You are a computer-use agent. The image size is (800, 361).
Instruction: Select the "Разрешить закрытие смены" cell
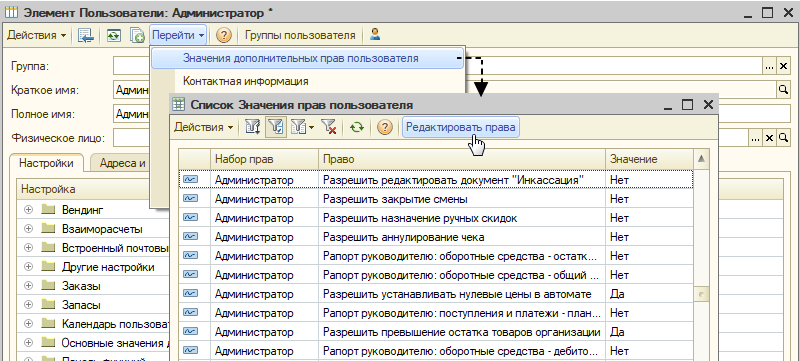pos(462,199)
